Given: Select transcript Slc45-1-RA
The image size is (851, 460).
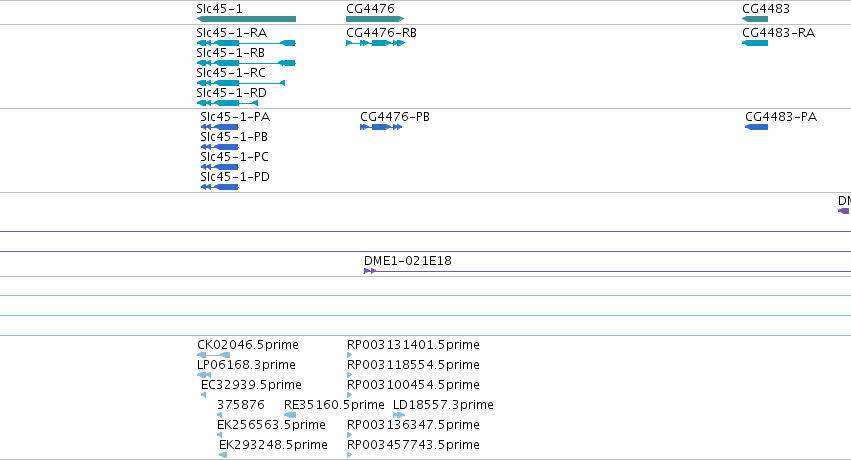Looking at the screenshot, I should point(246,43).
